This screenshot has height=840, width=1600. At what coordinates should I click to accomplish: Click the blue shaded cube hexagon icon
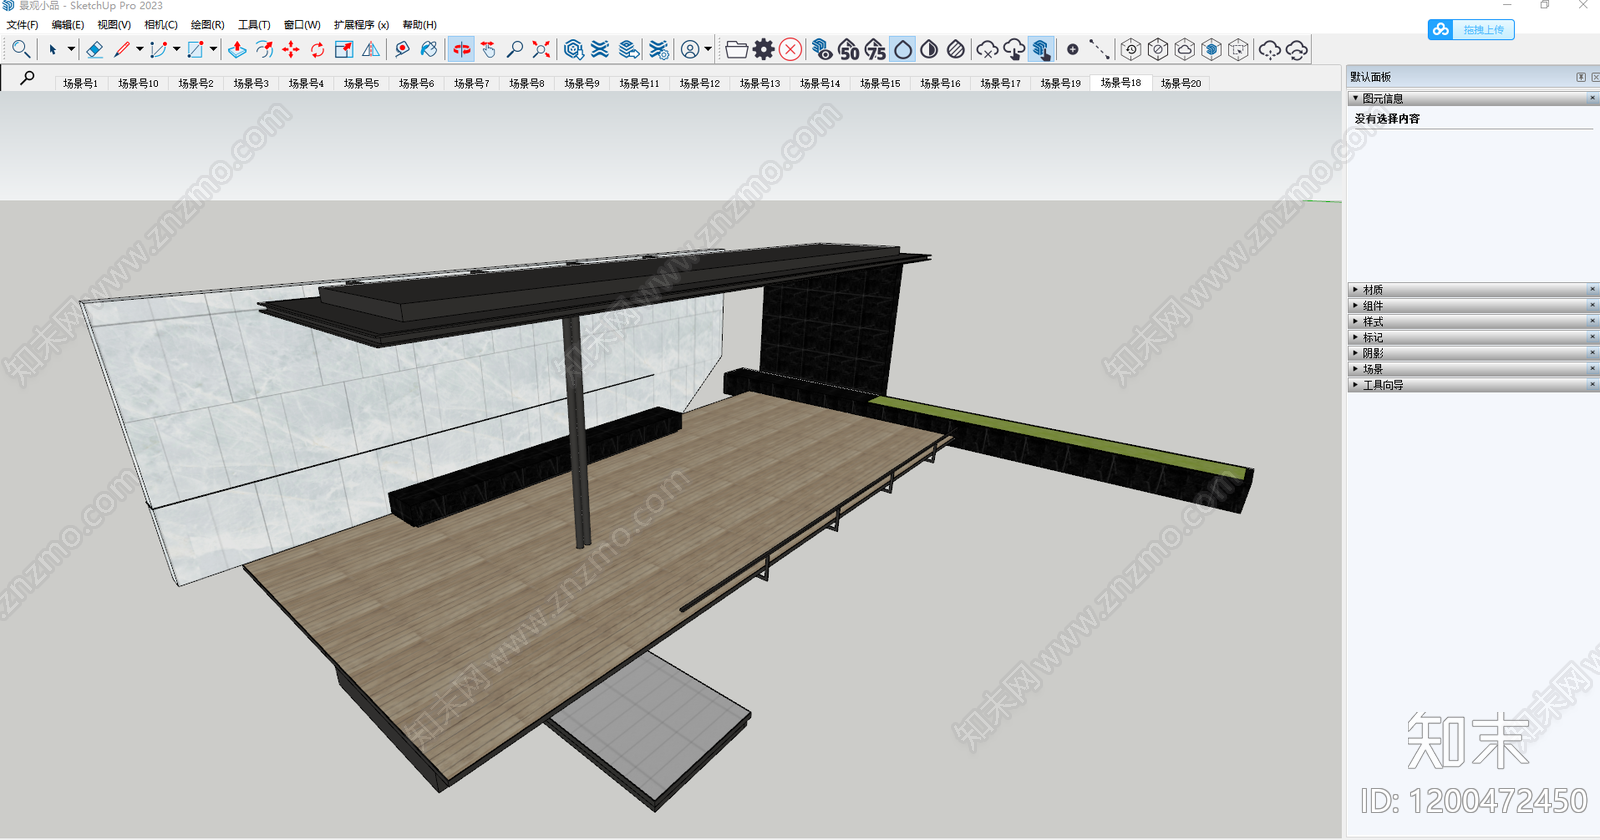tap(1211, 49)
